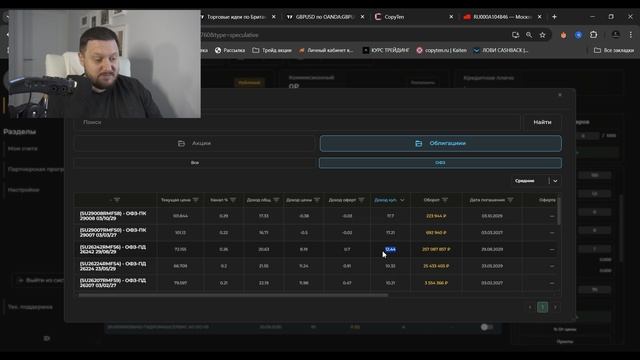Image resolution: width=640 pixels, height=360 pixels.
Task: Select the Все bond filter tab
Action: pyautogui.click(x=195, y=162)
